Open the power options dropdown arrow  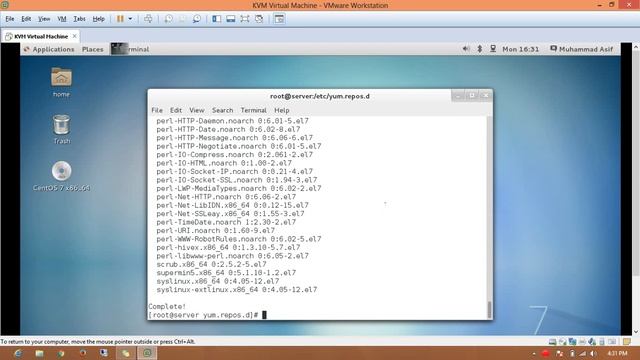pyautogui.click(x=130, y=19)
